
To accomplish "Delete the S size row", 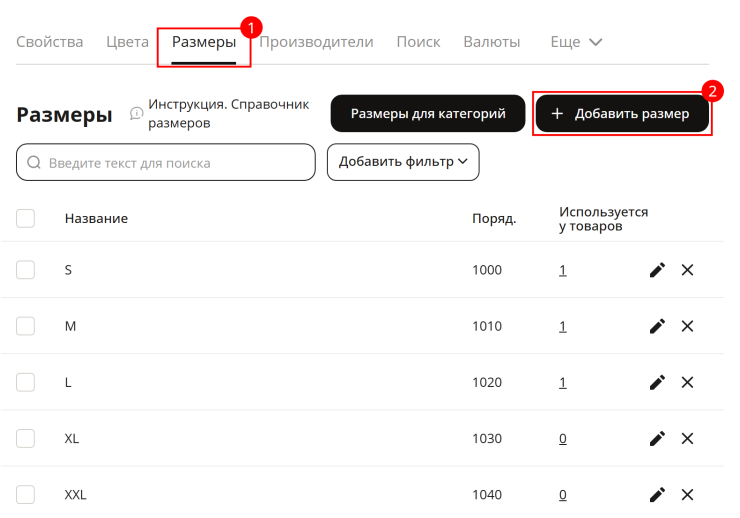I will (687, 270).
